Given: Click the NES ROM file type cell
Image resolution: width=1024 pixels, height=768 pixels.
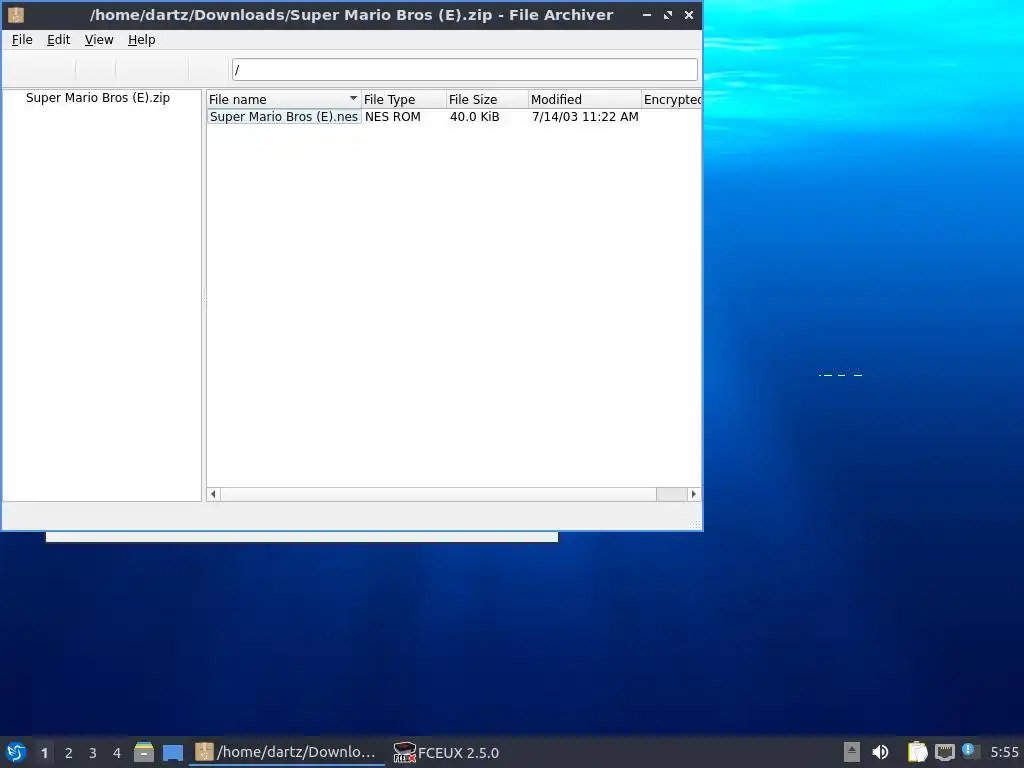Looking at the screenshot, I should (x=392, y=117).
